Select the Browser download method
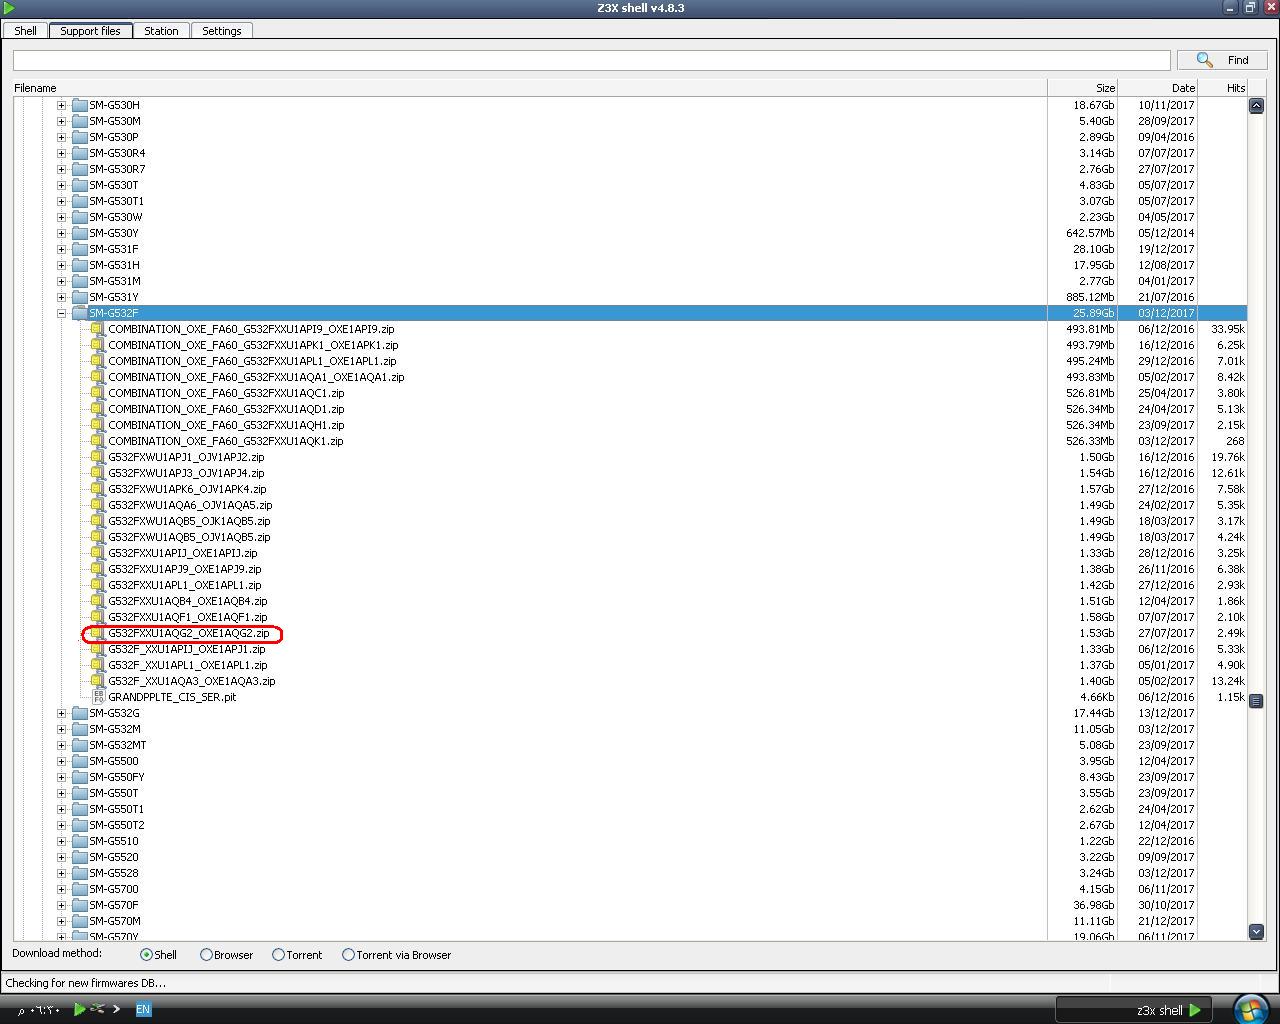Viewport: 1280px width, 1024px height. (x=207, y=955)
